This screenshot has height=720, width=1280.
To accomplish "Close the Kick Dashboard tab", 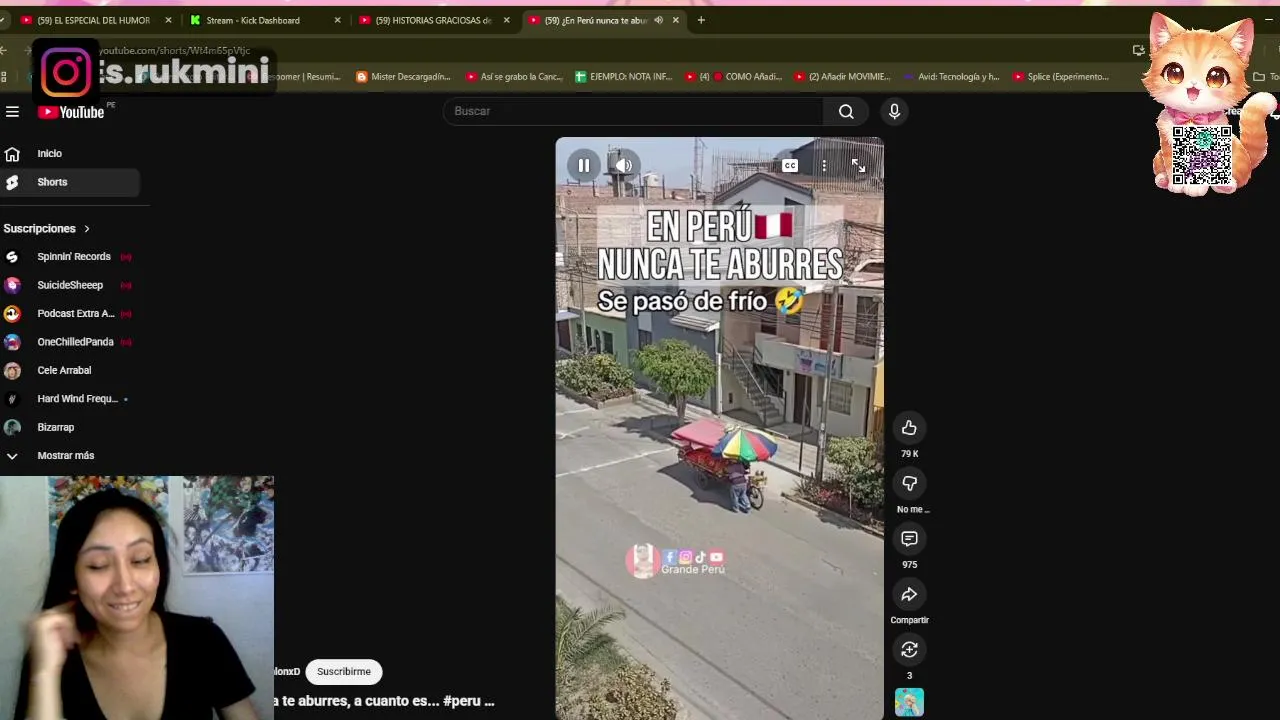I will coord(337,20).
